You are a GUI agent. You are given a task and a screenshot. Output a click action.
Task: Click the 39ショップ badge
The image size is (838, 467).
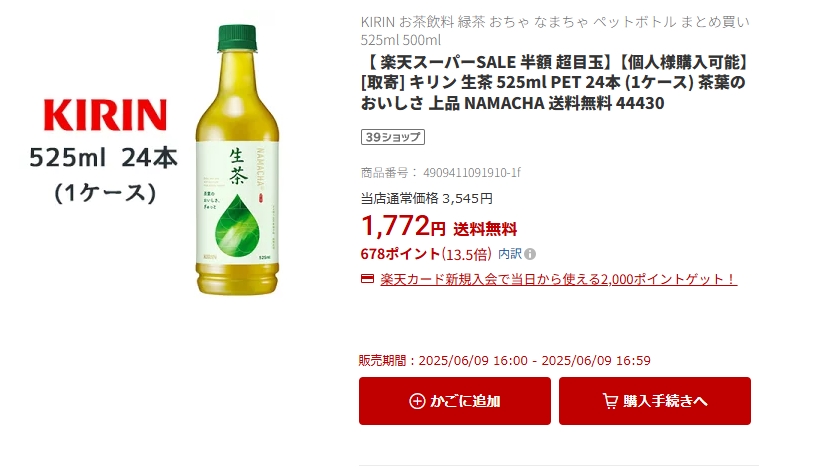(x=393, y=137)
